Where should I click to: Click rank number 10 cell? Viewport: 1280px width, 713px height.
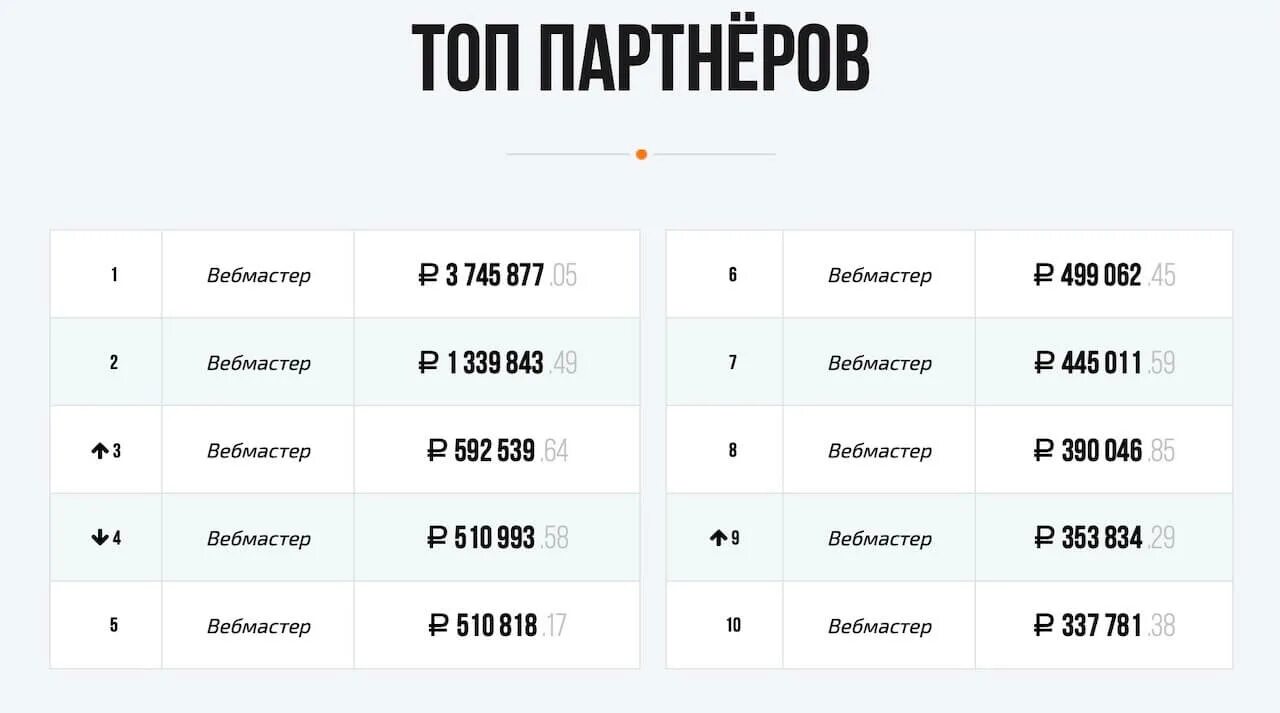pyautogui.click(x=733, y=626)
